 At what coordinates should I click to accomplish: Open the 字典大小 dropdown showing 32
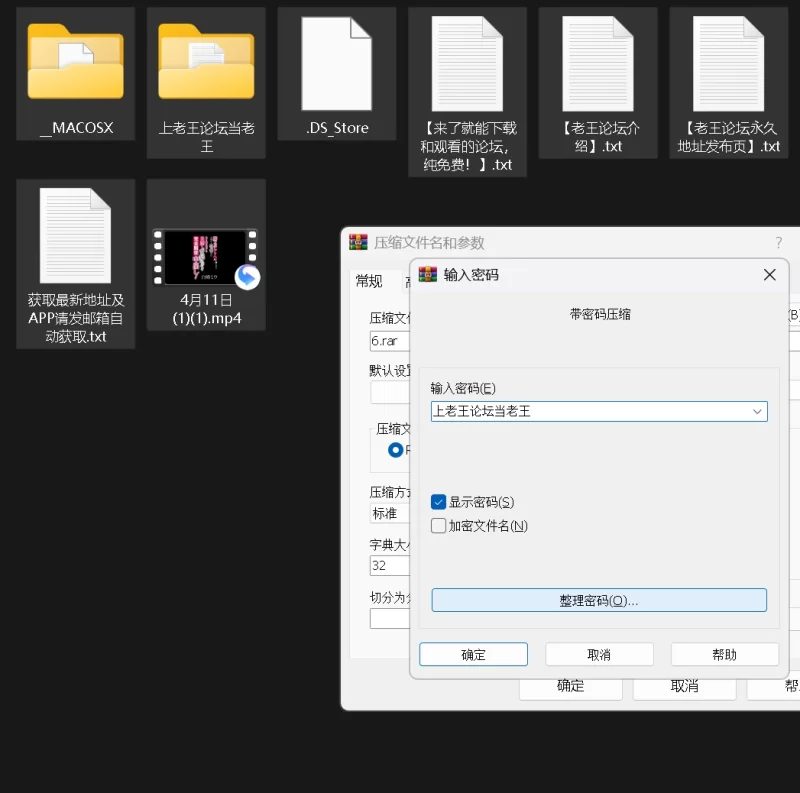(389, 565)
